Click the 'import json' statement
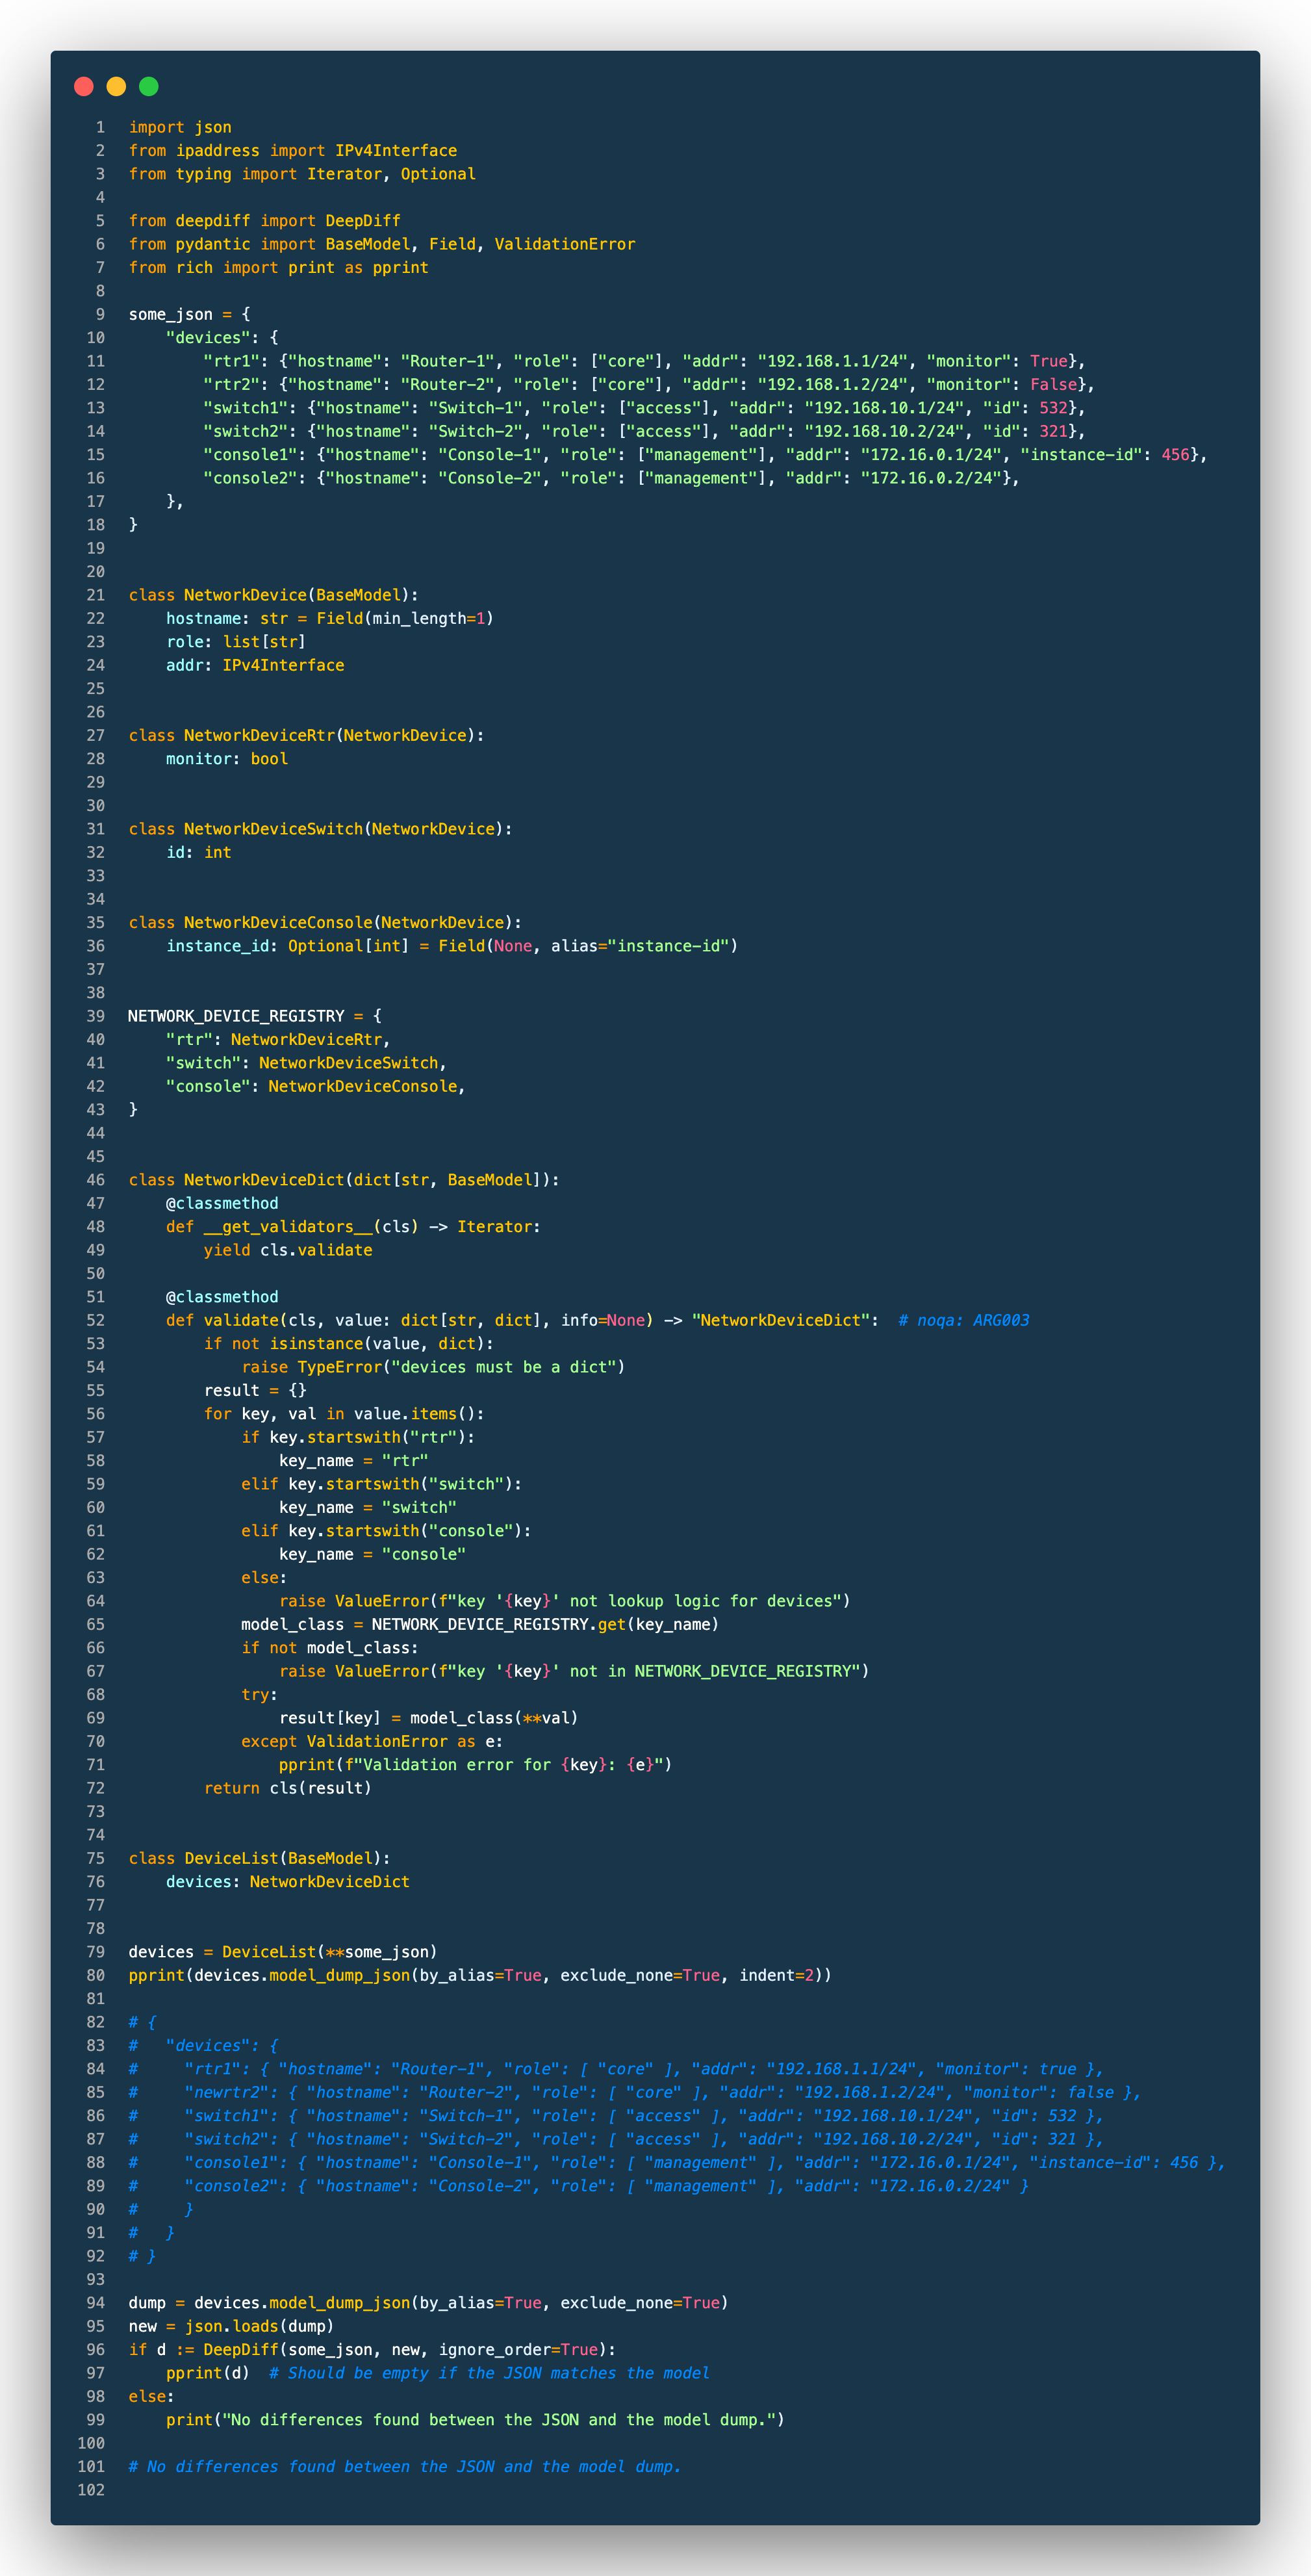The image size is (1311, 2576). tap(180, 128)
